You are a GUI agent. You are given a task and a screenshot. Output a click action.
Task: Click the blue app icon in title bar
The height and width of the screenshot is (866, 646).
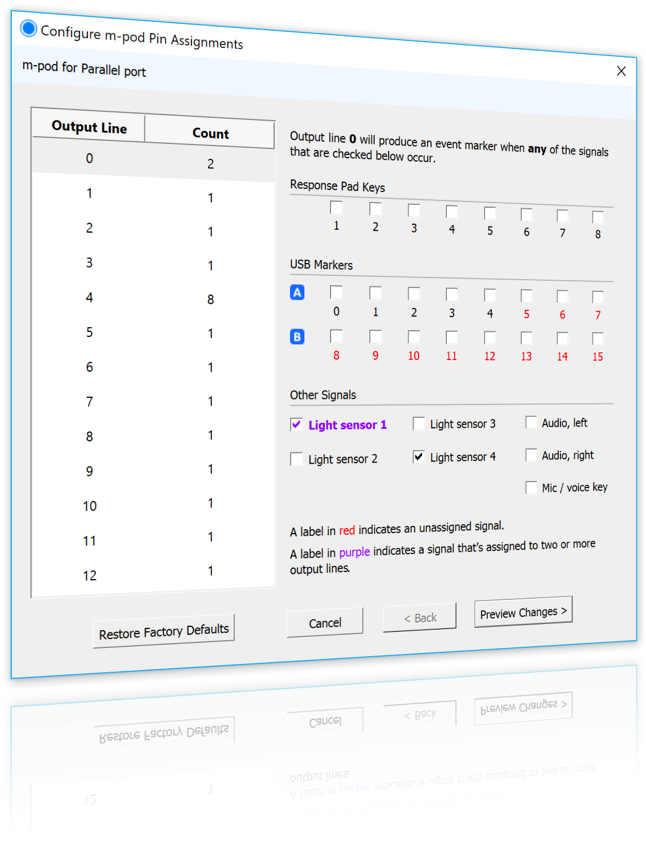coord(28,28)
